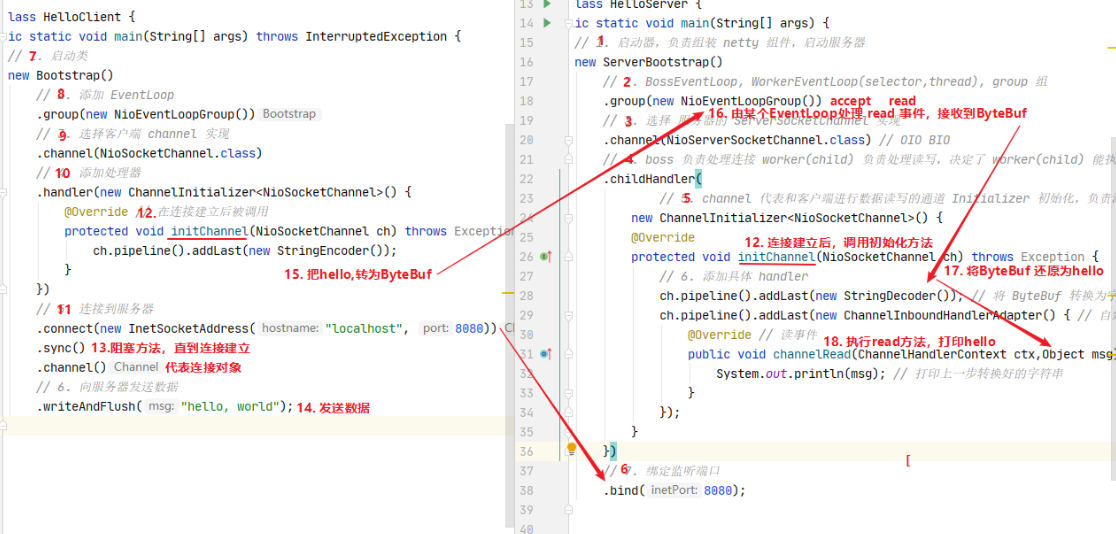Click 8080 value in the .bind call
The width and height of the screenshot is (1116, 534).
(x=717, y=490)
